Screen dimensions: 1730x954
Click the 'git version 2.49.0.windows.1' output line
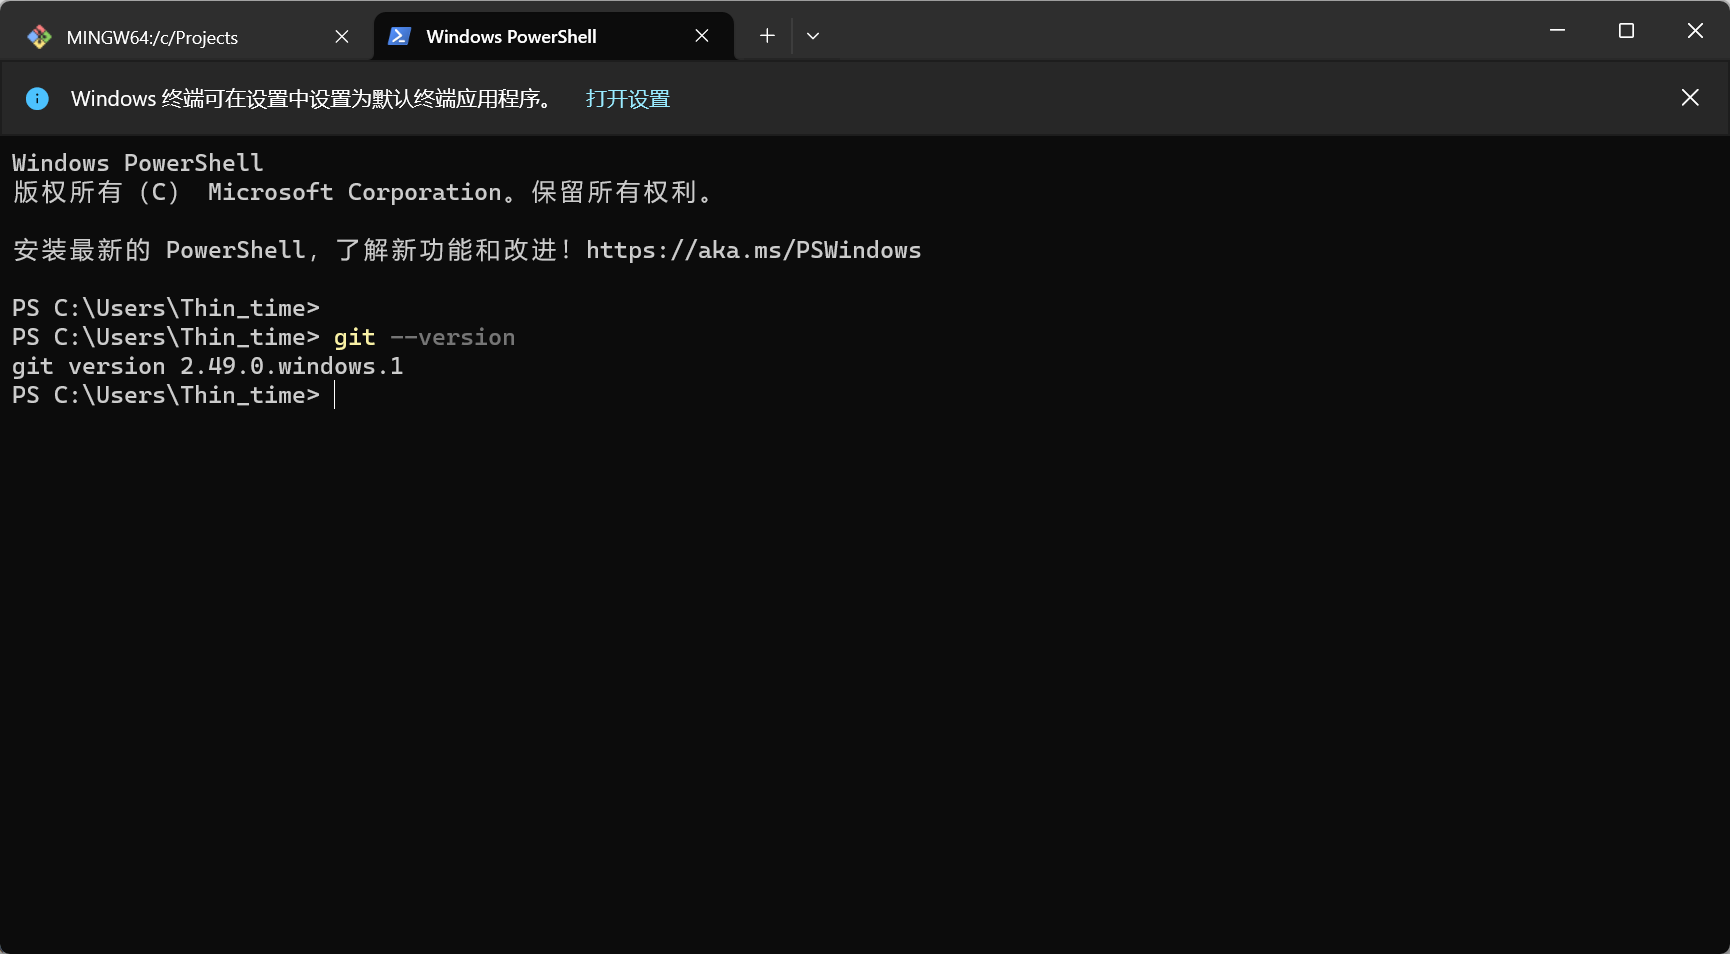coord(208,366)
